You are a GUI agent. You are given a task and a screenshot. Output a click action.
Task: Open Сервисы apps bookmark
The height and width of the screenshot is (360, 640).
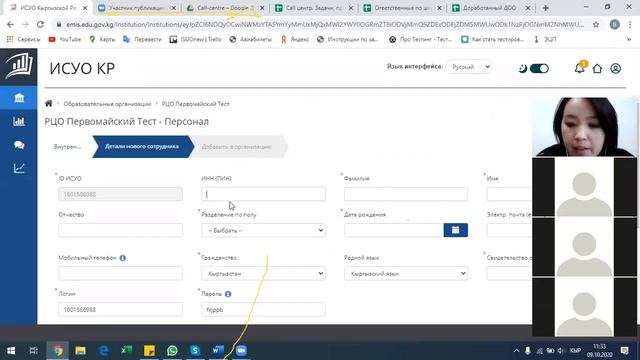[23, 40]
